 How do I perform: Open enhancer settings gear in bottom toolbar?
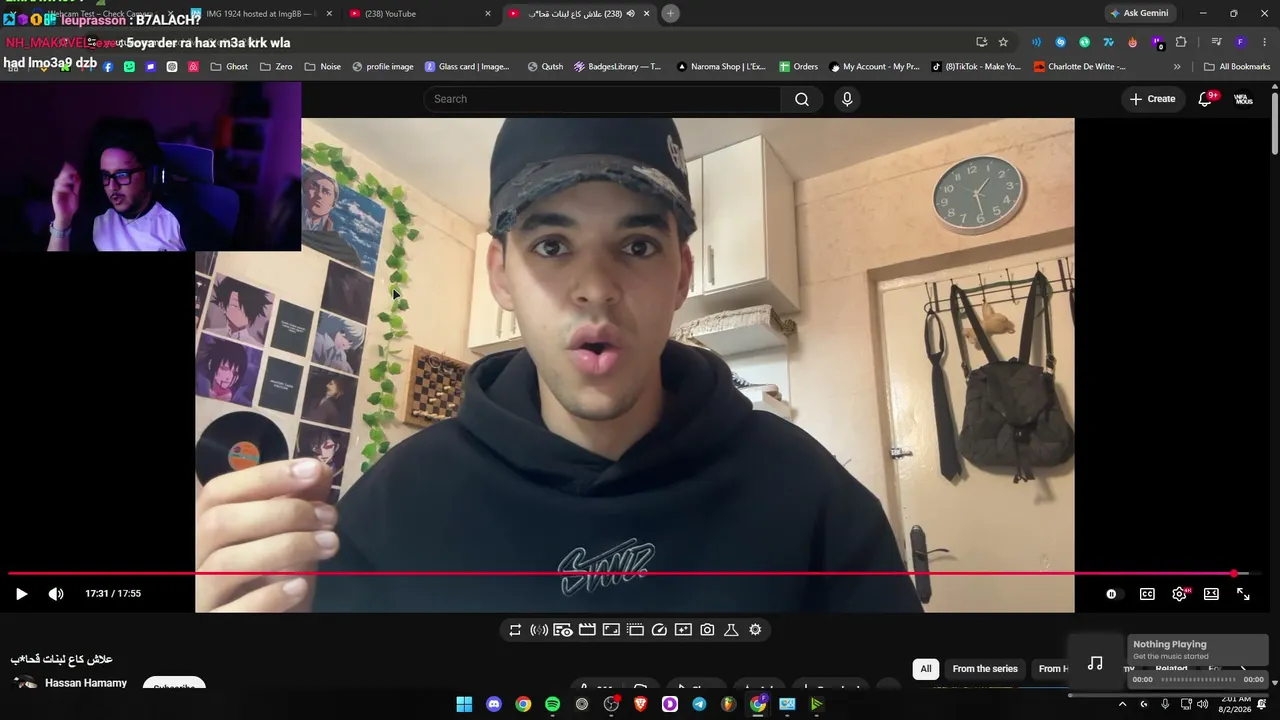755,630
